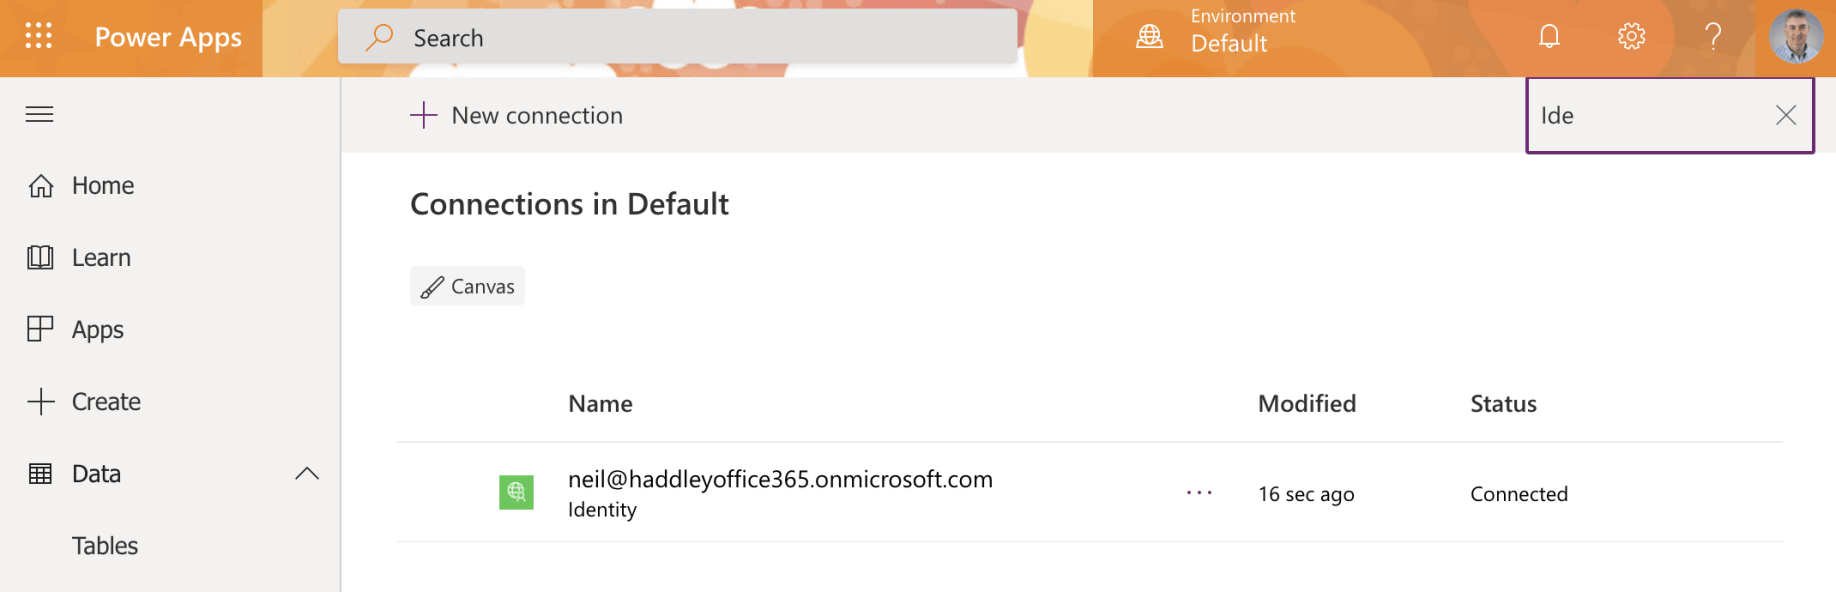The height and width of the screenshot is (592, 1836).
Task: Click the help question mark icon
Action: coord(1713,37)
